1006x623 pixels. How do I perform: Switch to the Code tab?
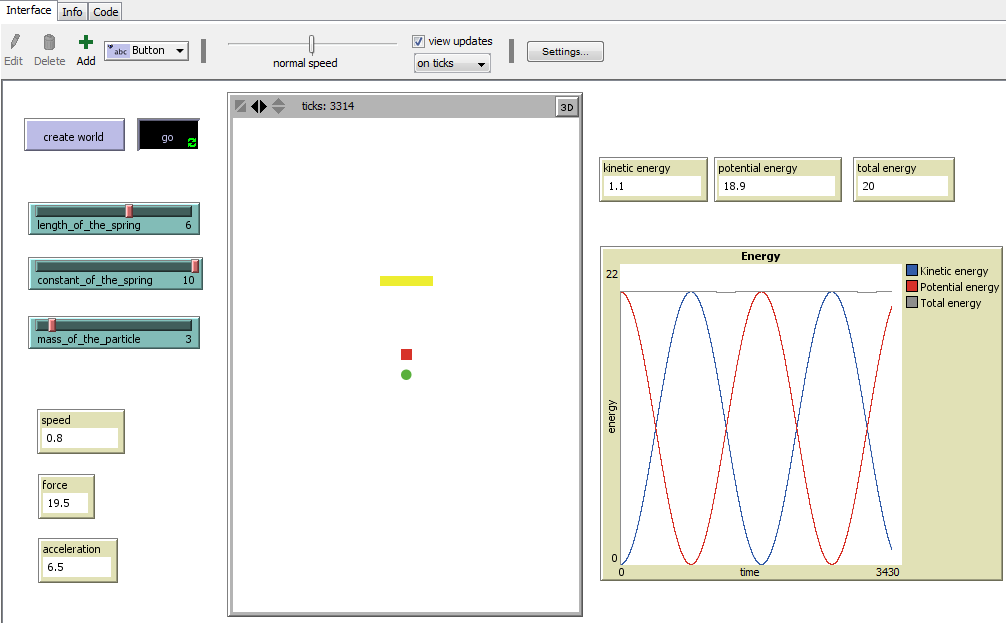[105, 11]
